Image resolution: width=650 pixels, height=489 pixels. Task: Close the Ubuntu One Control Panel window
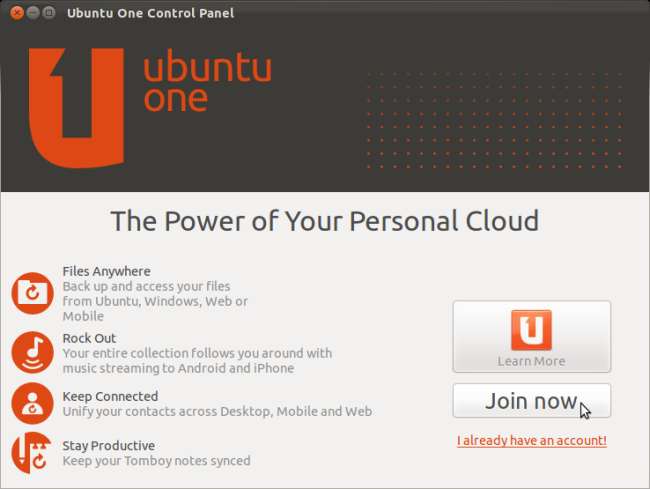click(x=17, y=13)
